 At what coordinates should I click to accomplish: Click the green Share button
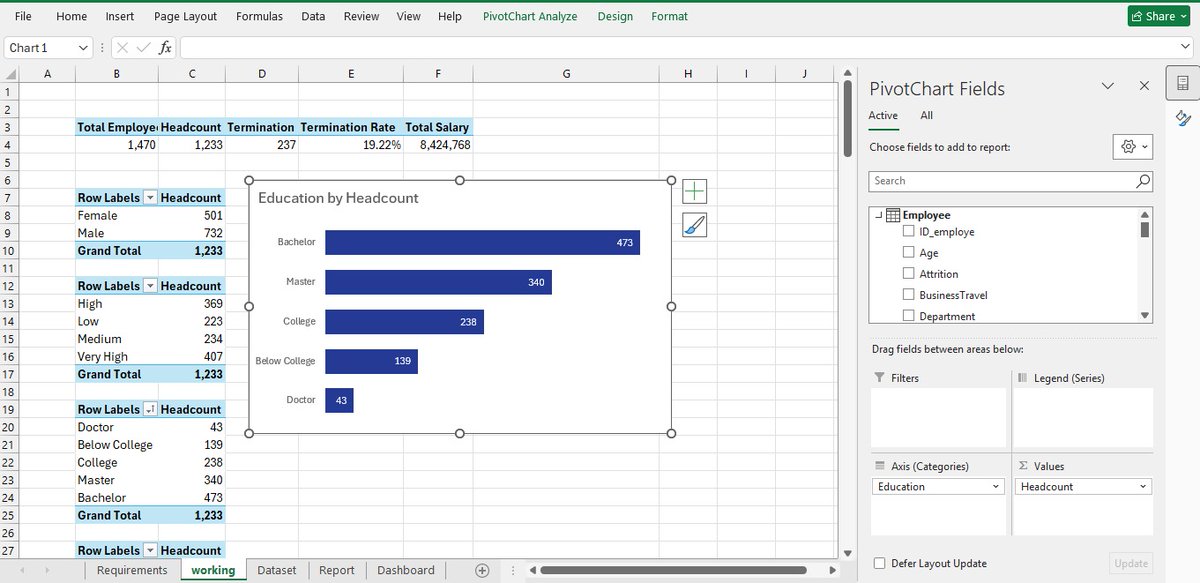[1157, 15]
